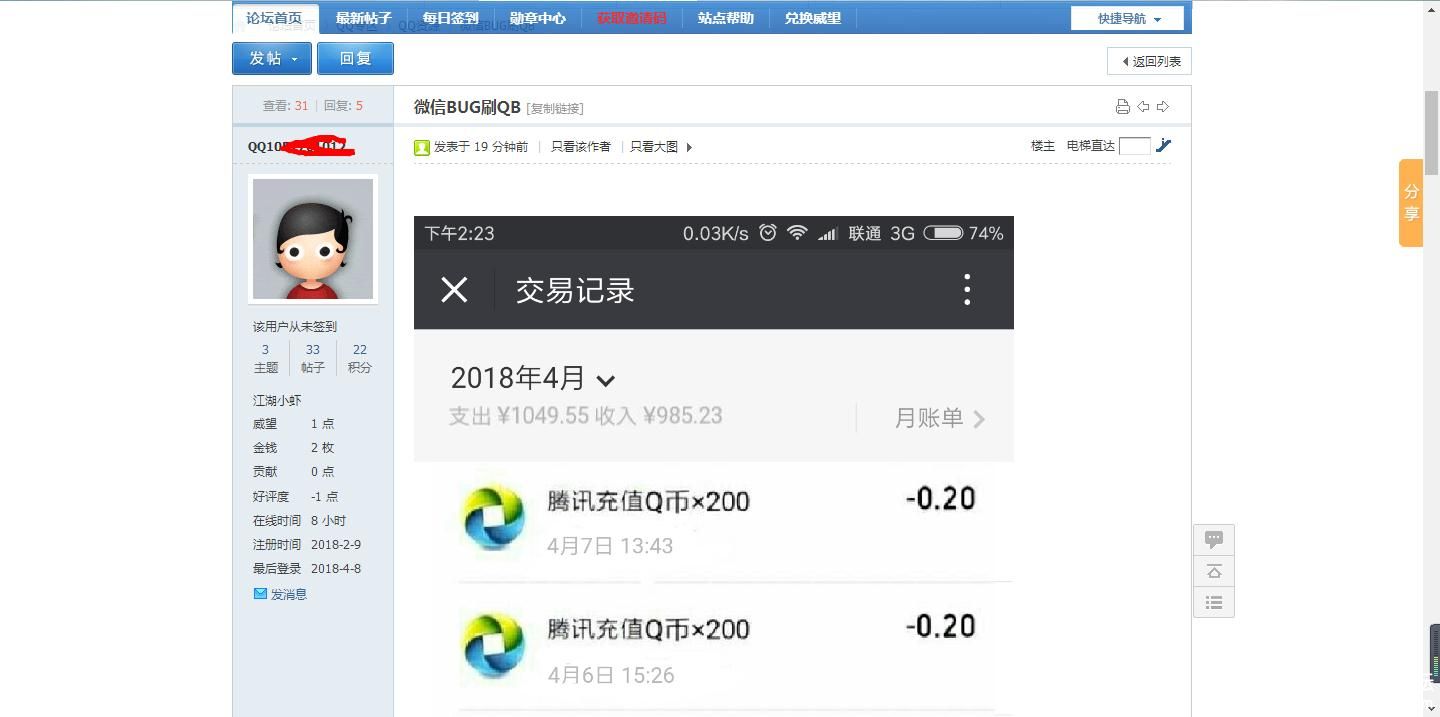The image size is (1440, 717).
Task: Click the envelope icon beside 发消息
Action: [260, 593]
